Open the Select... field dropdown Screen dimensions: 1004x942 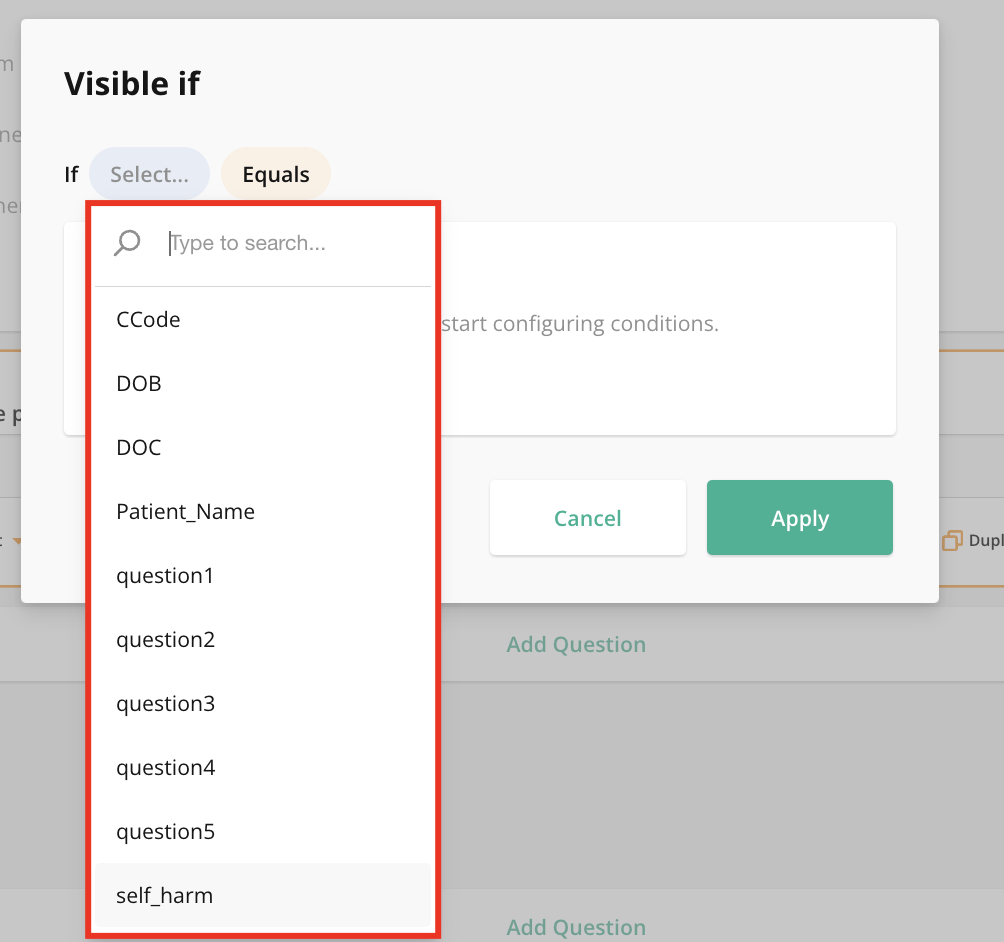pos(149,173)
